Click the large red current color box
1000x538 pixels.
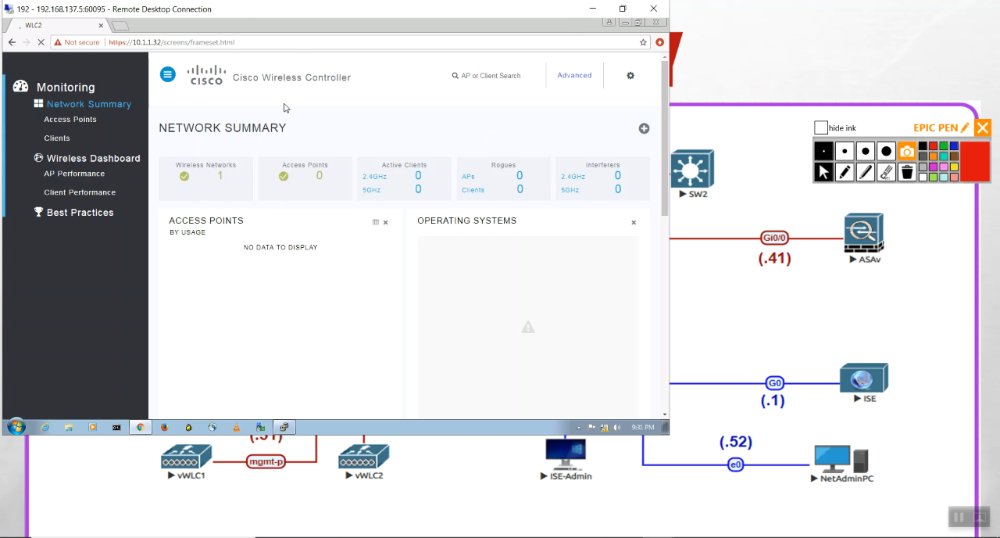point(975,162)
